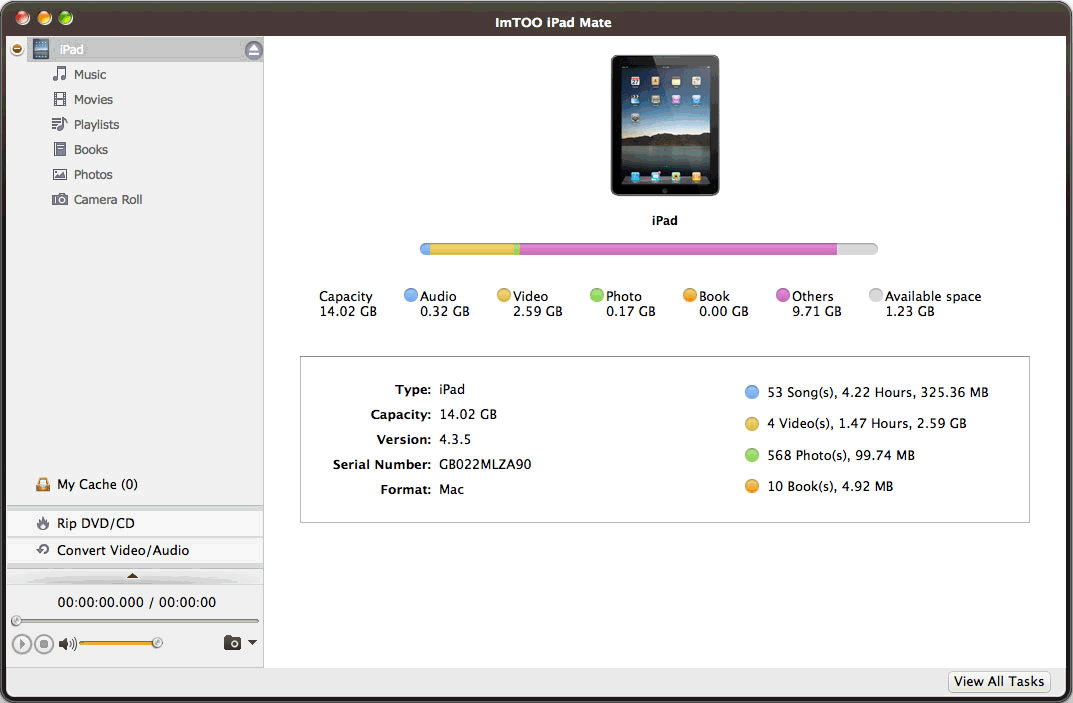Open My Cache folder icon
Screen dimensions: 1073x703
[43, 485]
